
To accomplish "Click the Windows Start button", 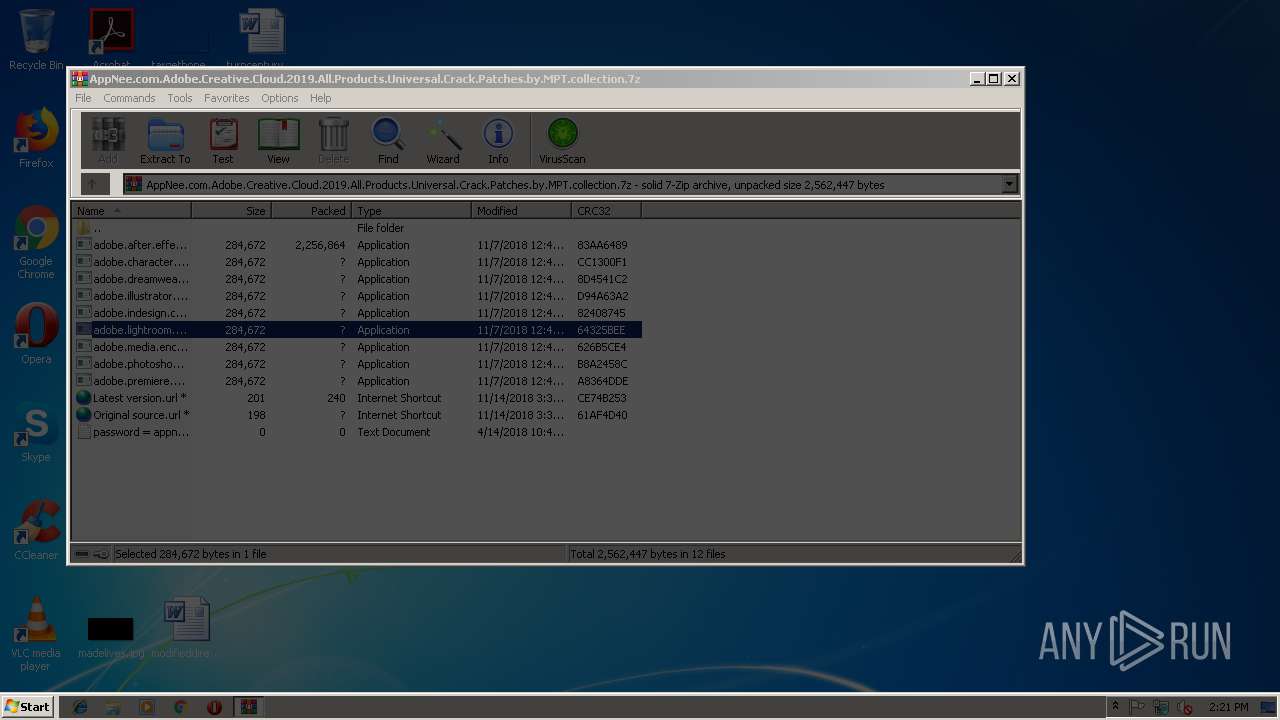I will click(x=27, y=706).
